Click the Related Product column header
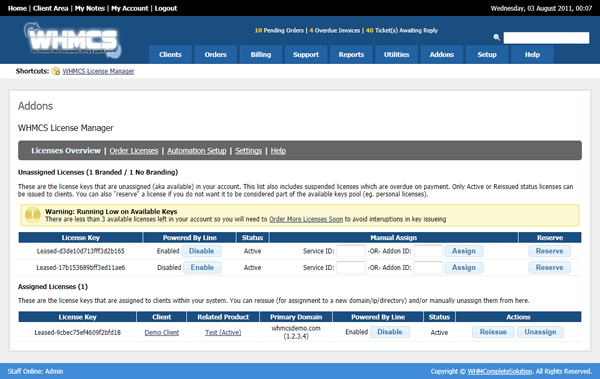Viewport: 600px width, 379px height. [223, 317]
